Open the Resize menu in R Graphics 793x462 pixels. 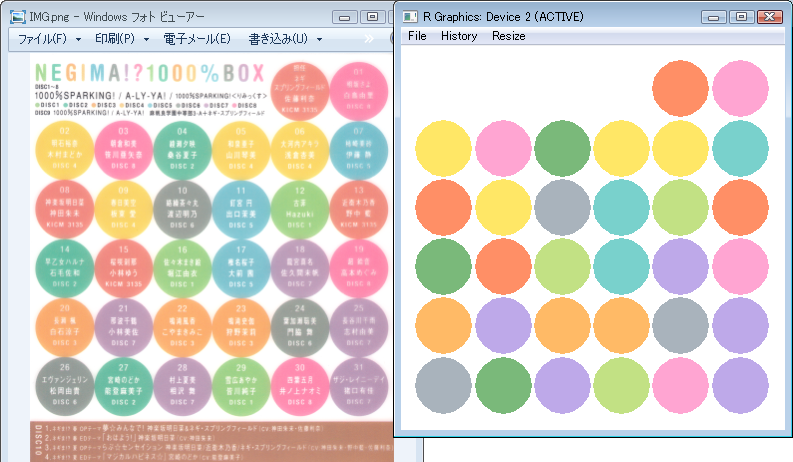509,36
